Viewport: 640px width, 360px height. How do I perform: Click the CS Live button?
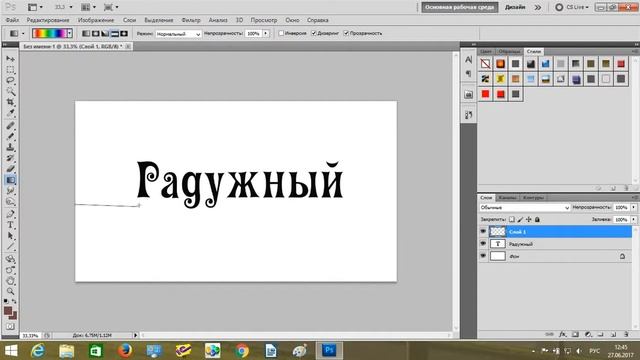[573, 7]
